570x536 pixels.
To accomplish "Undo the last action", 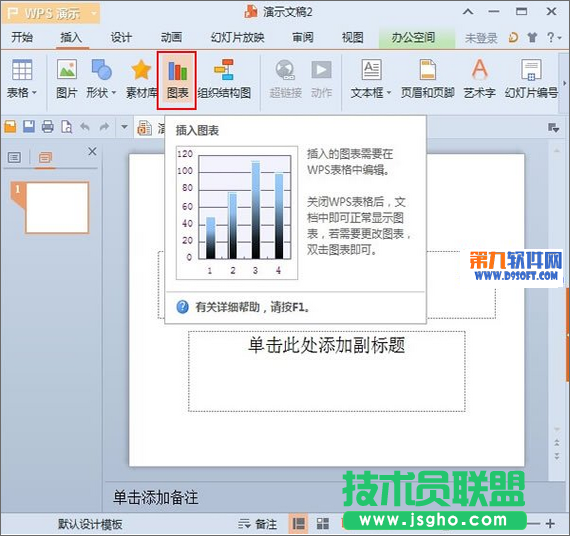I will pos(85,127).
